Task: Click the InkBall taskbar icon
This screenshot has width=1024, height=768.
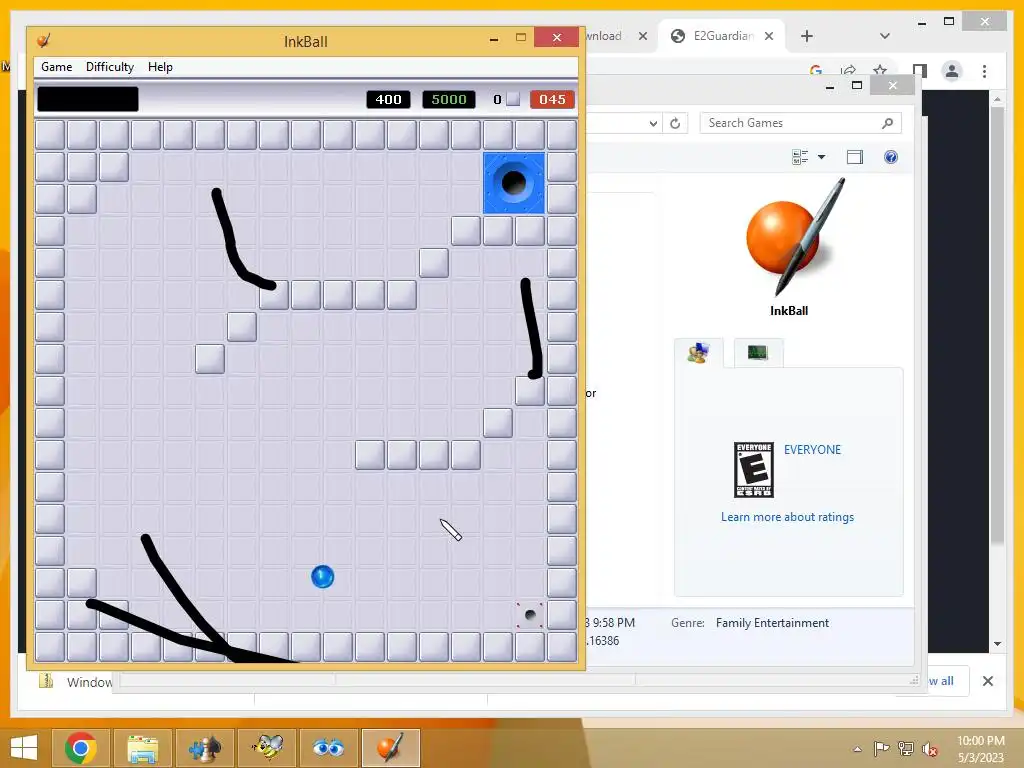Action: pos(391,747)
